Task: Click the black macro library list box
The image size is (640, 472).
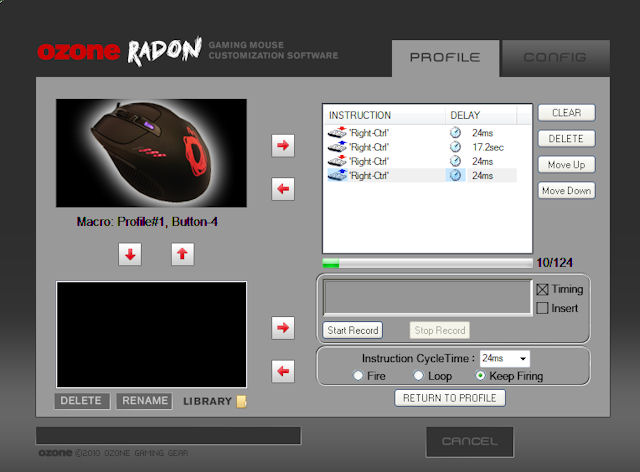Action: point(151,334)
